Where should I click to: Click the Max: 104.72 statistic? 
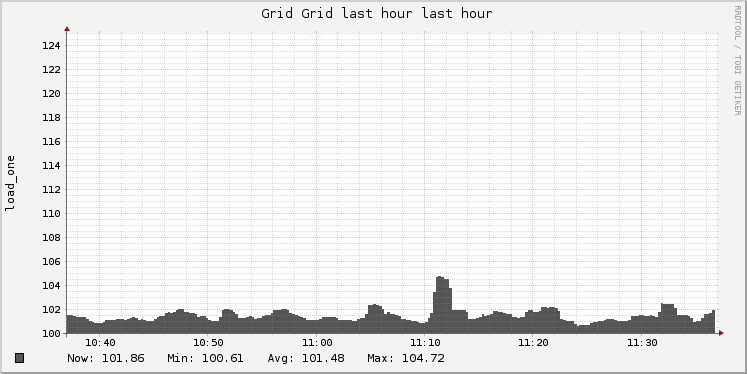coord(406,358)
